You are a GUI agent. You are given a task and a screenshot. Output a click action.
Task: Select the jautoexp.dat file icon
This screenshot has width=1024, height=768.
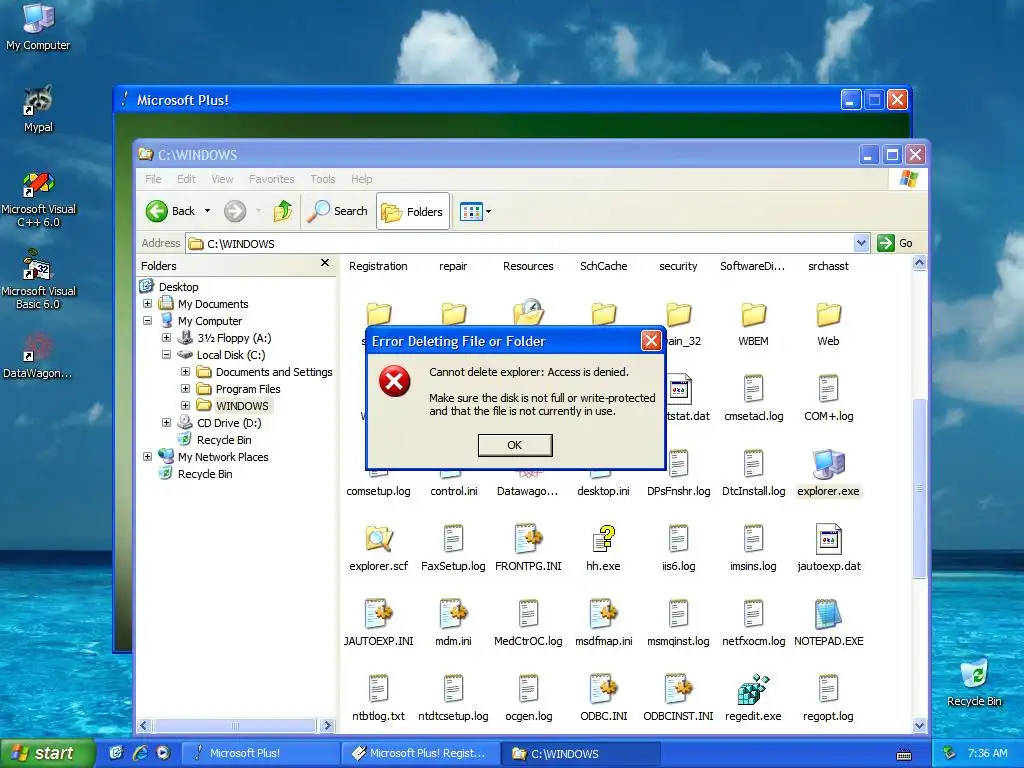click(828, 539)
